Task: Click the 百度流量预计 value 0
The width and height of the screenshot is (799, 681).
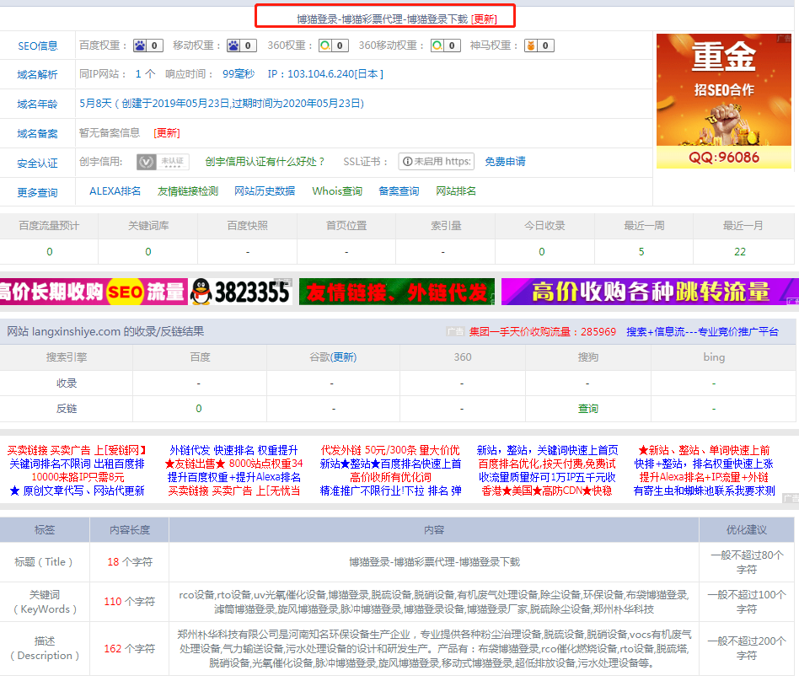Action: pyautogui.click(x=49, y=252)
